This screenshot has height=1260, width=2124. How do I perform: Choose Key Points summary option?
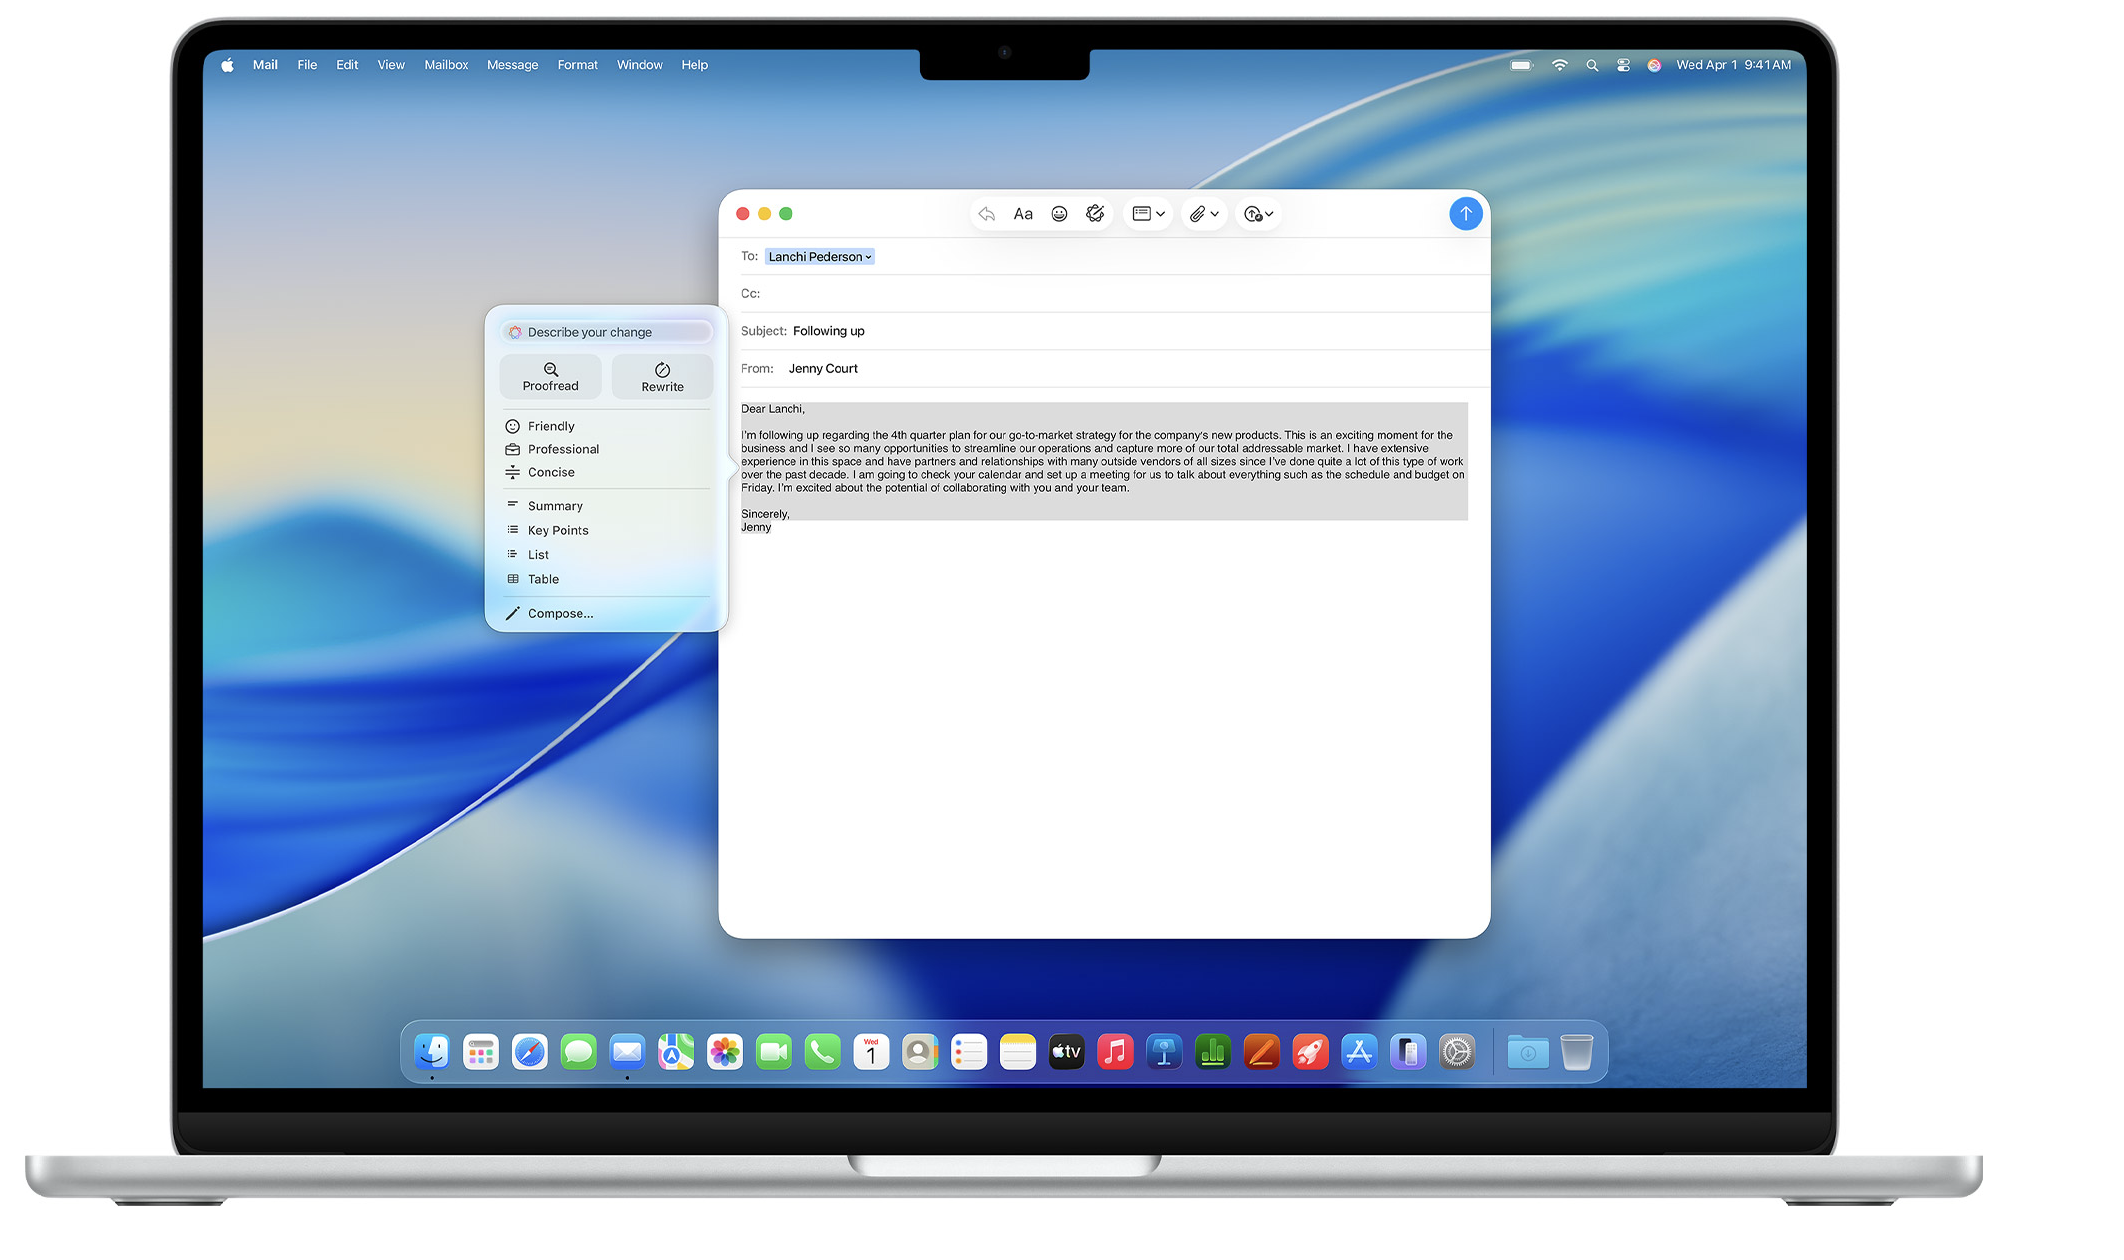[558, 530]
